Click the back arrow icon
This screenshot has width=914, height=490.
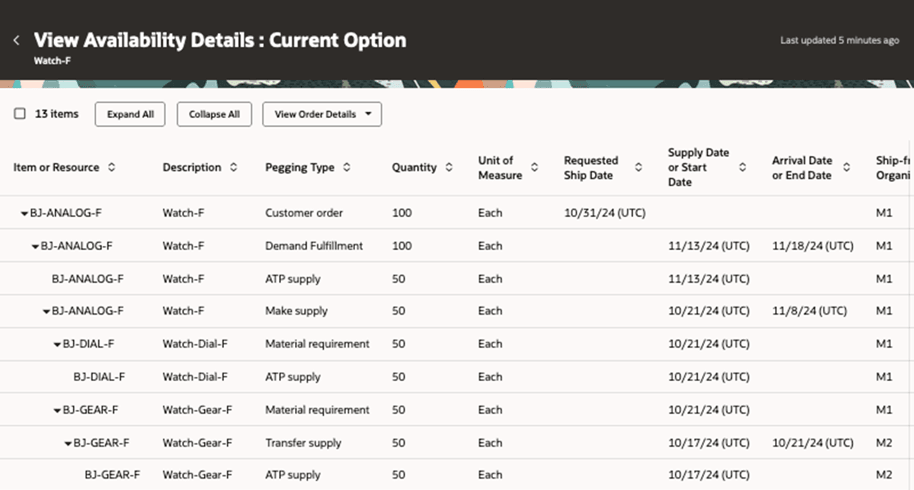click(16, 41)
